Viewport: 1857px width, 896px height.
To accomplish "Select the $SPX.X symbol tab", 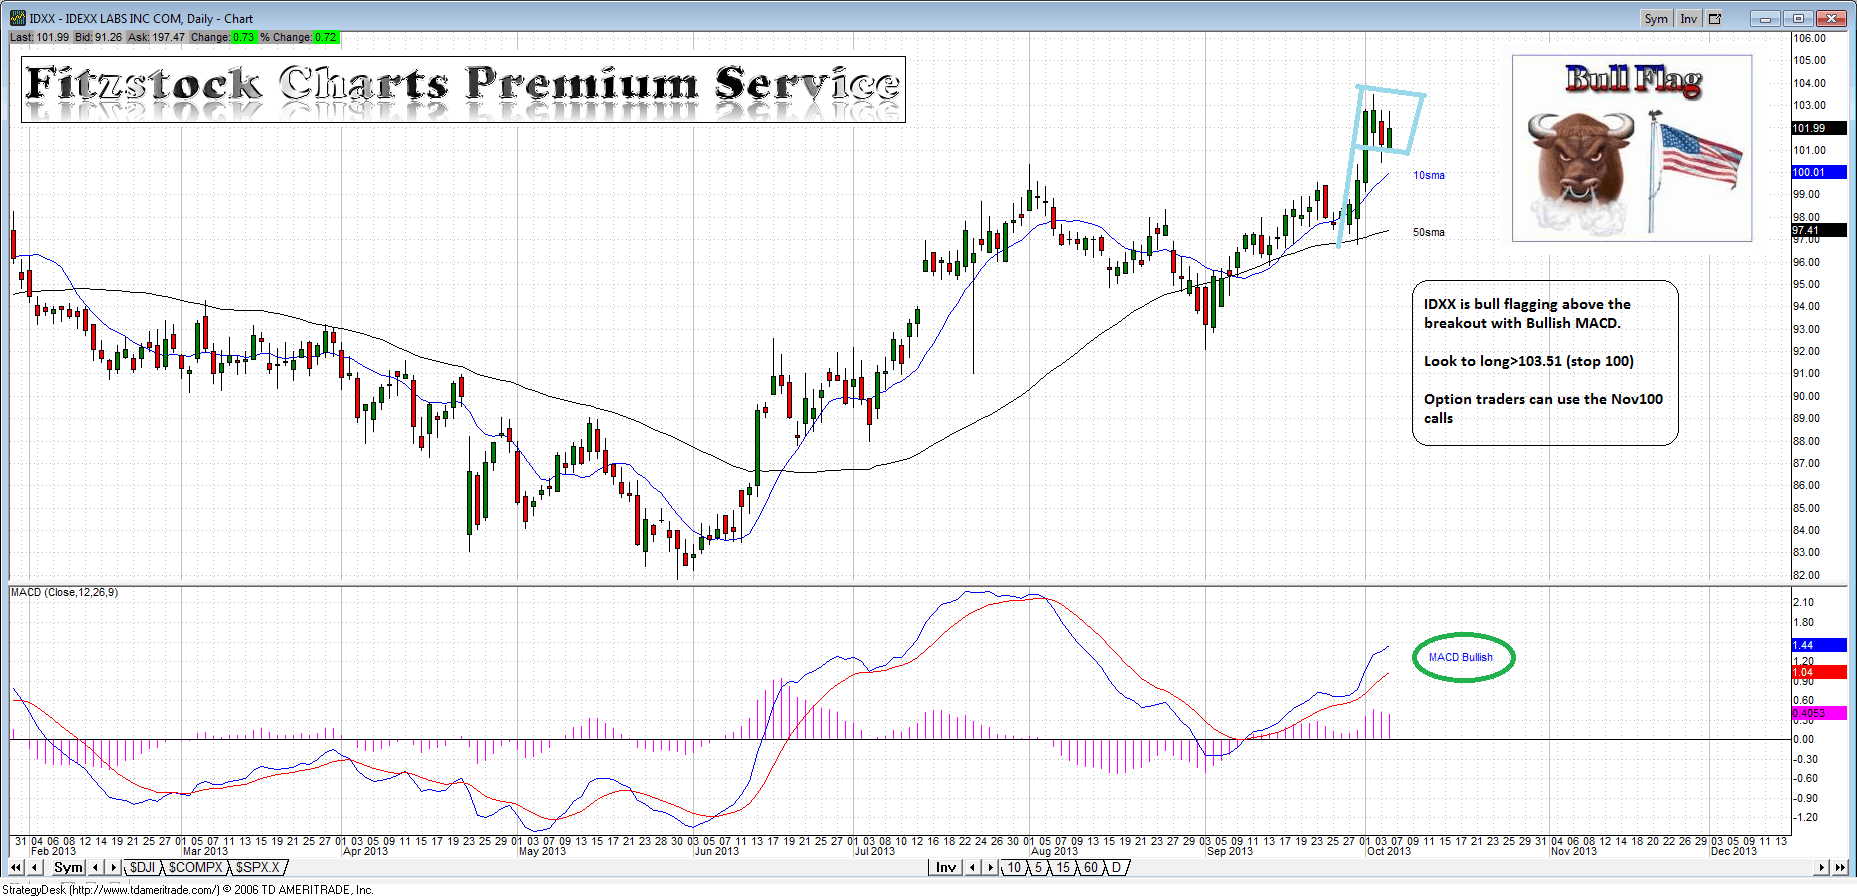I will point(258,867).
